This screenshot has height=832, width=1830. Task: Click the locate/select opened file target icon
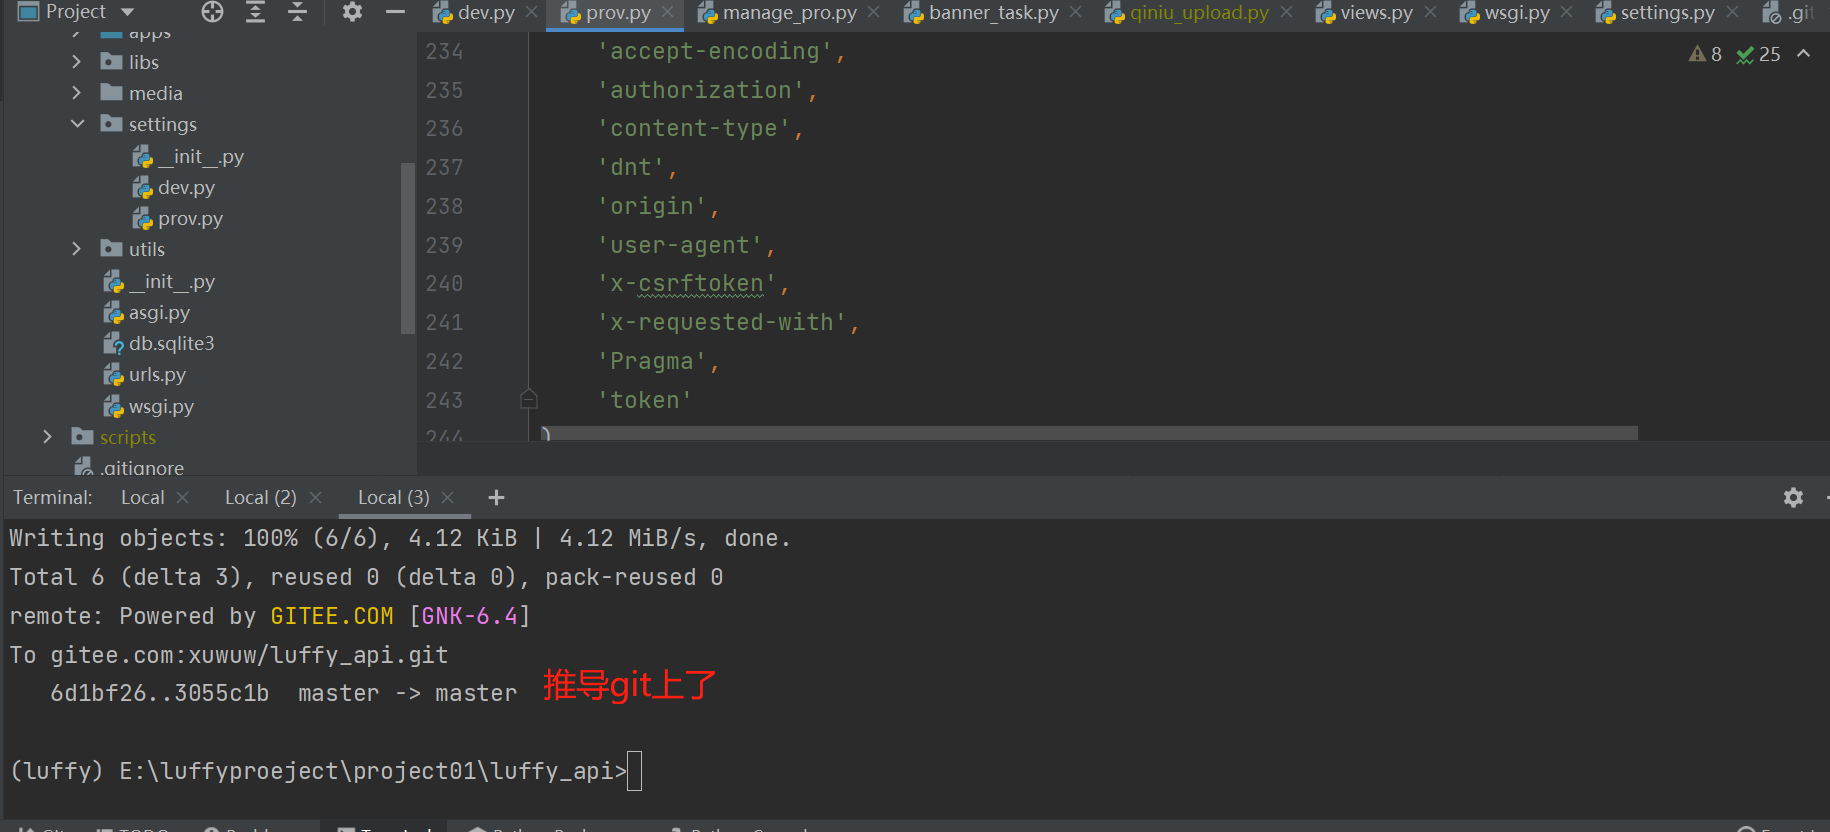(x=212, y=12)
